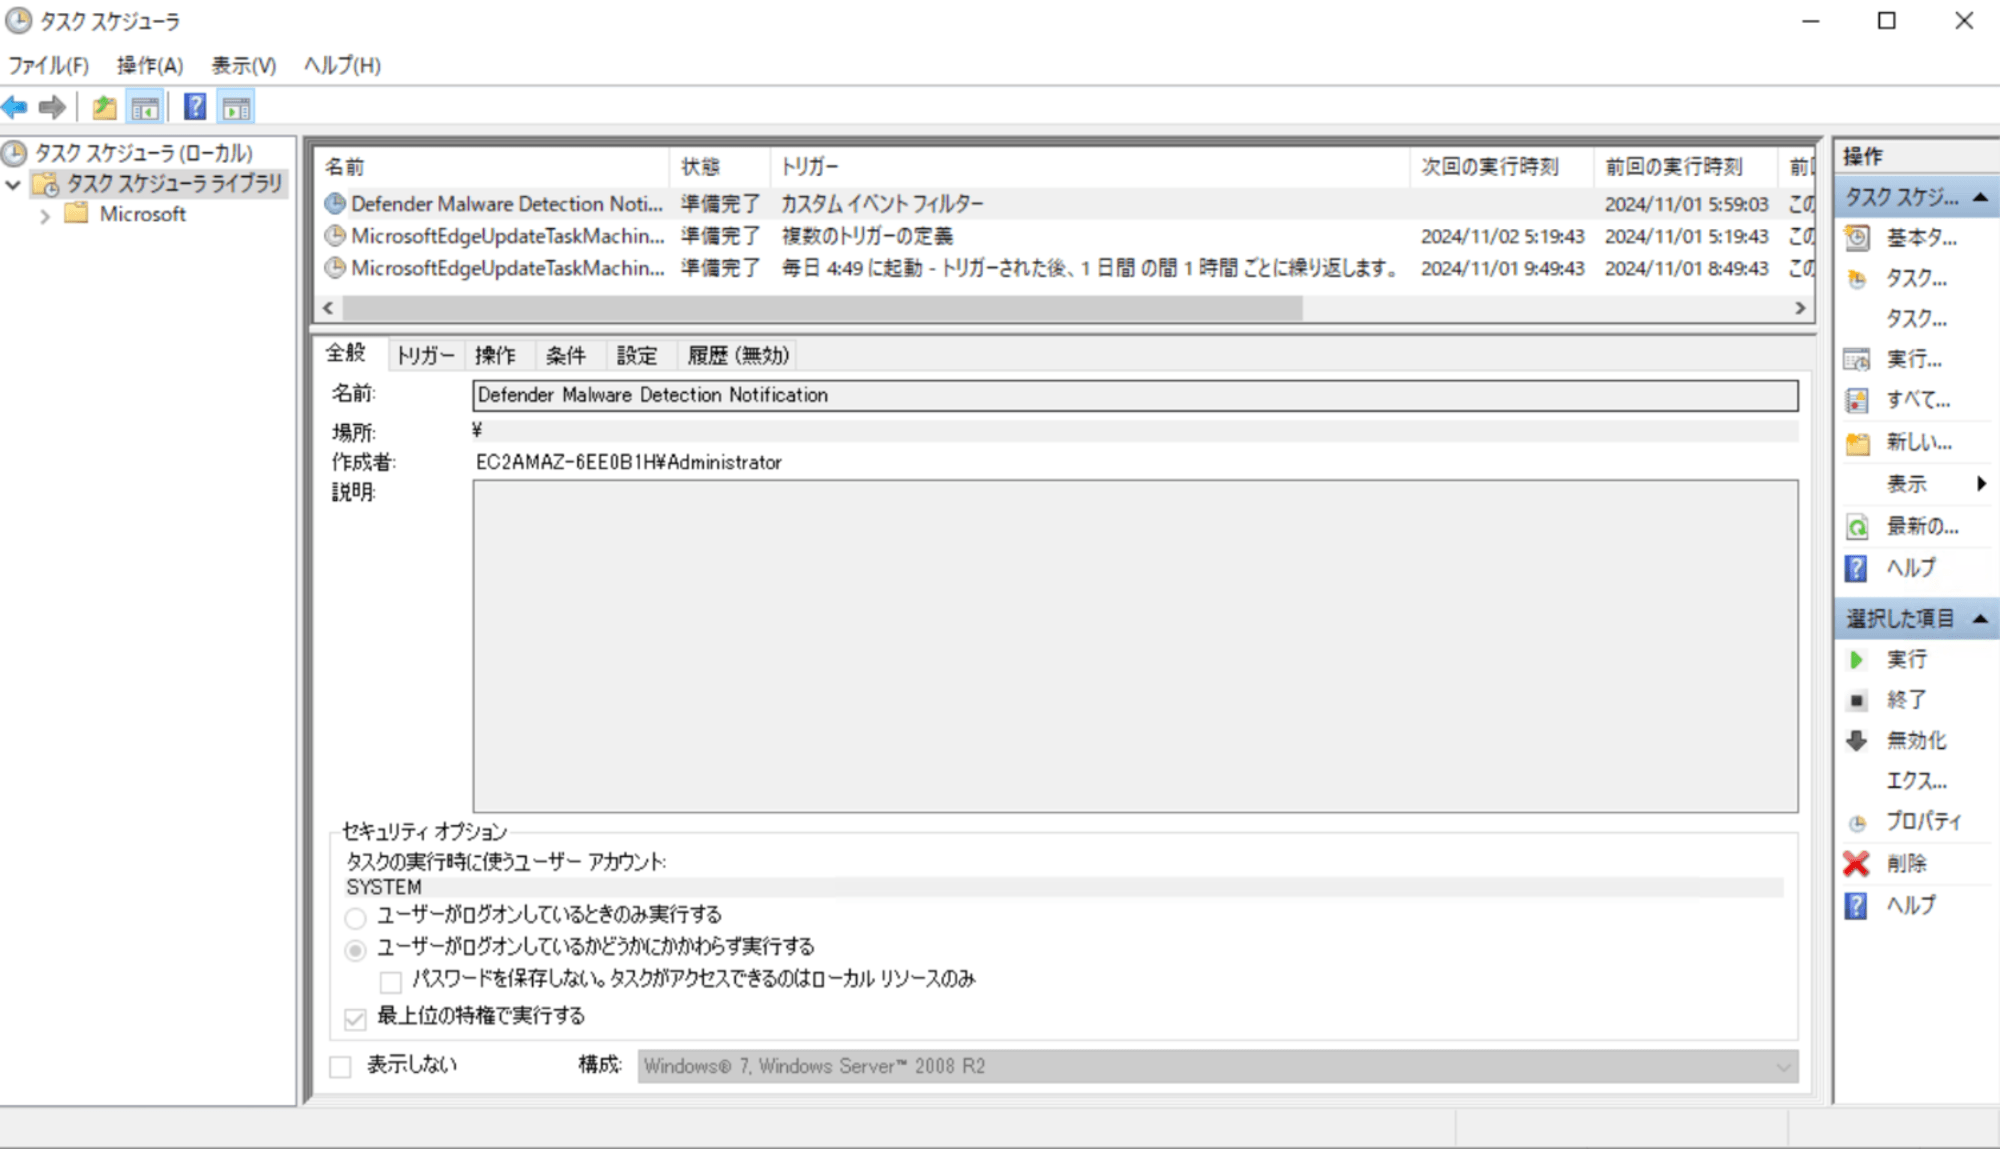
Task: Switch to the 設定 tab
Action: click(x=637, y=355)
